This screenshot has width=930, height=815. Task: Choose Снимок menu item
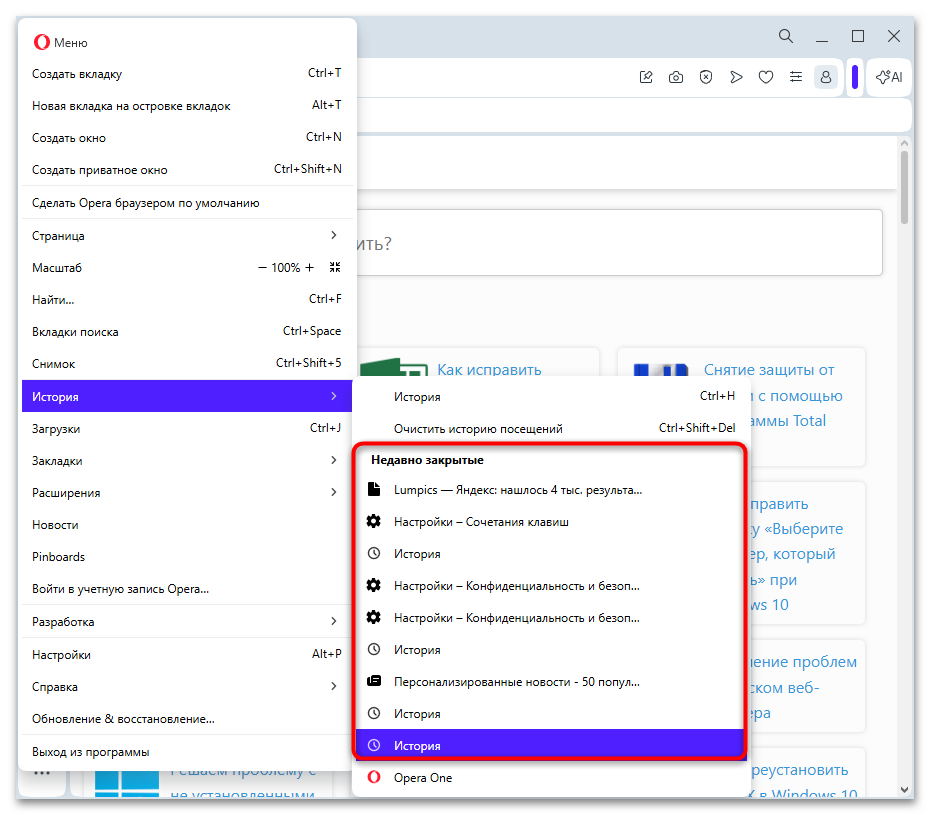coord(187,364)
